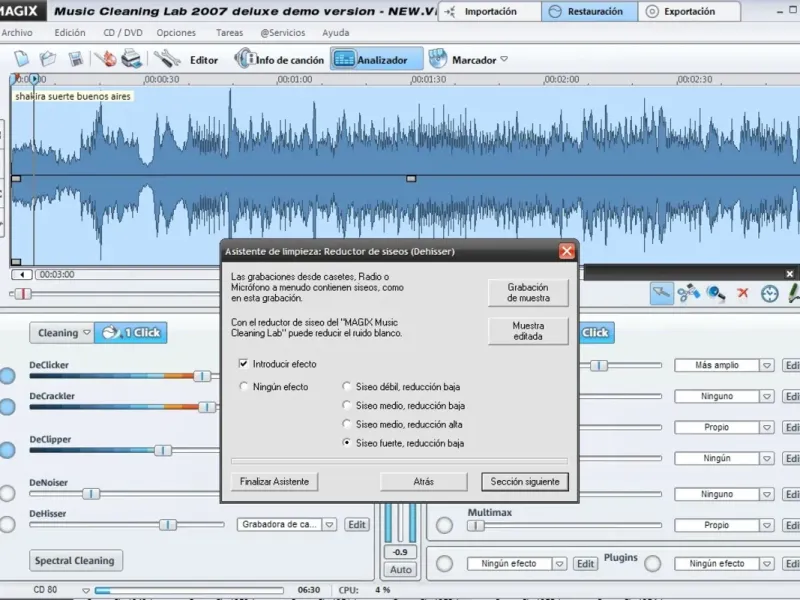Open Spectral Cleaning

76,561
